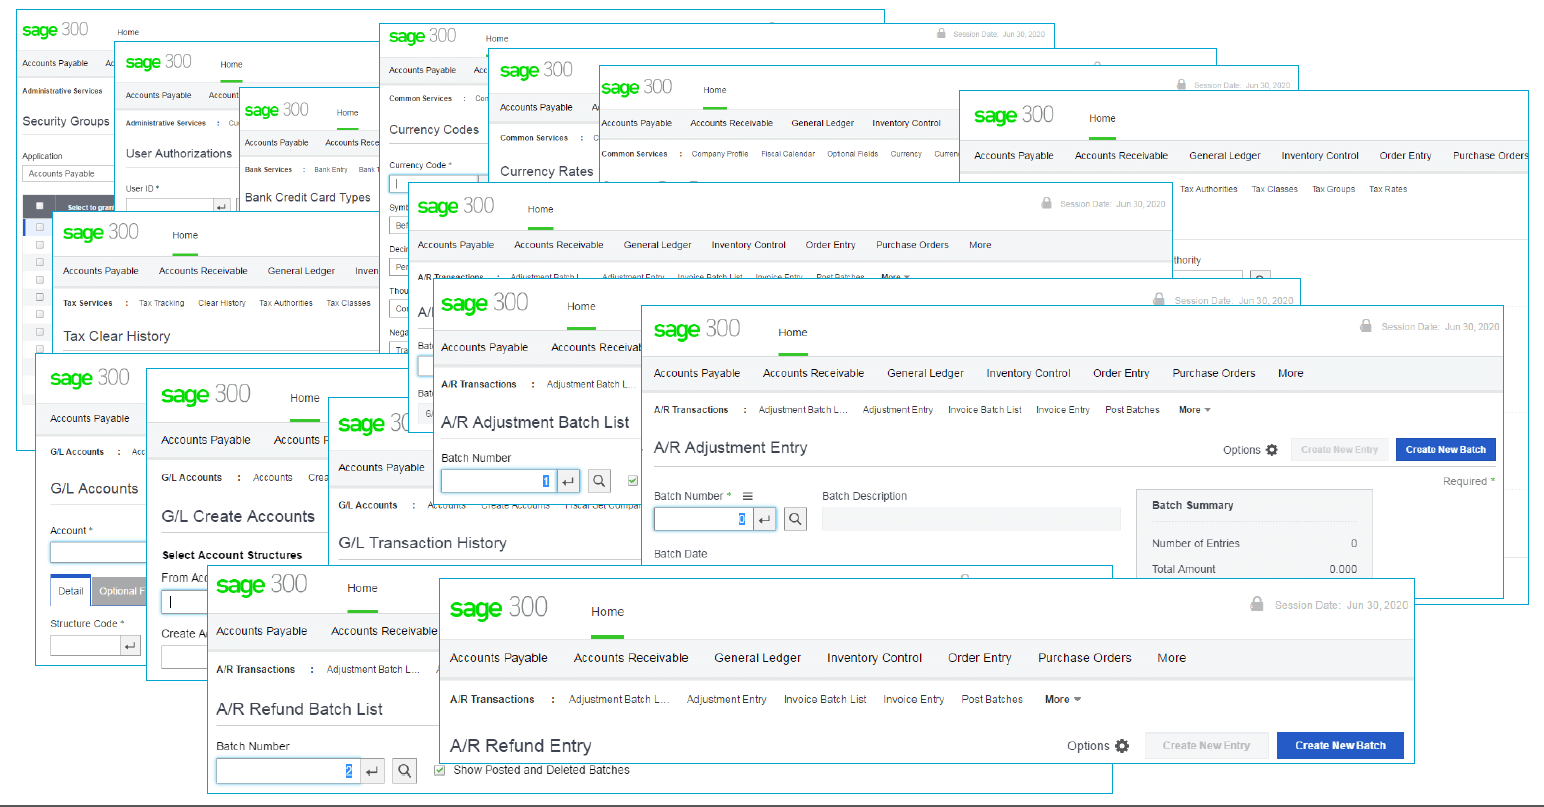Tick the third row checkbox in Security Groups
The width and height of the screenshot is (1544, 807).
point(40,261)
